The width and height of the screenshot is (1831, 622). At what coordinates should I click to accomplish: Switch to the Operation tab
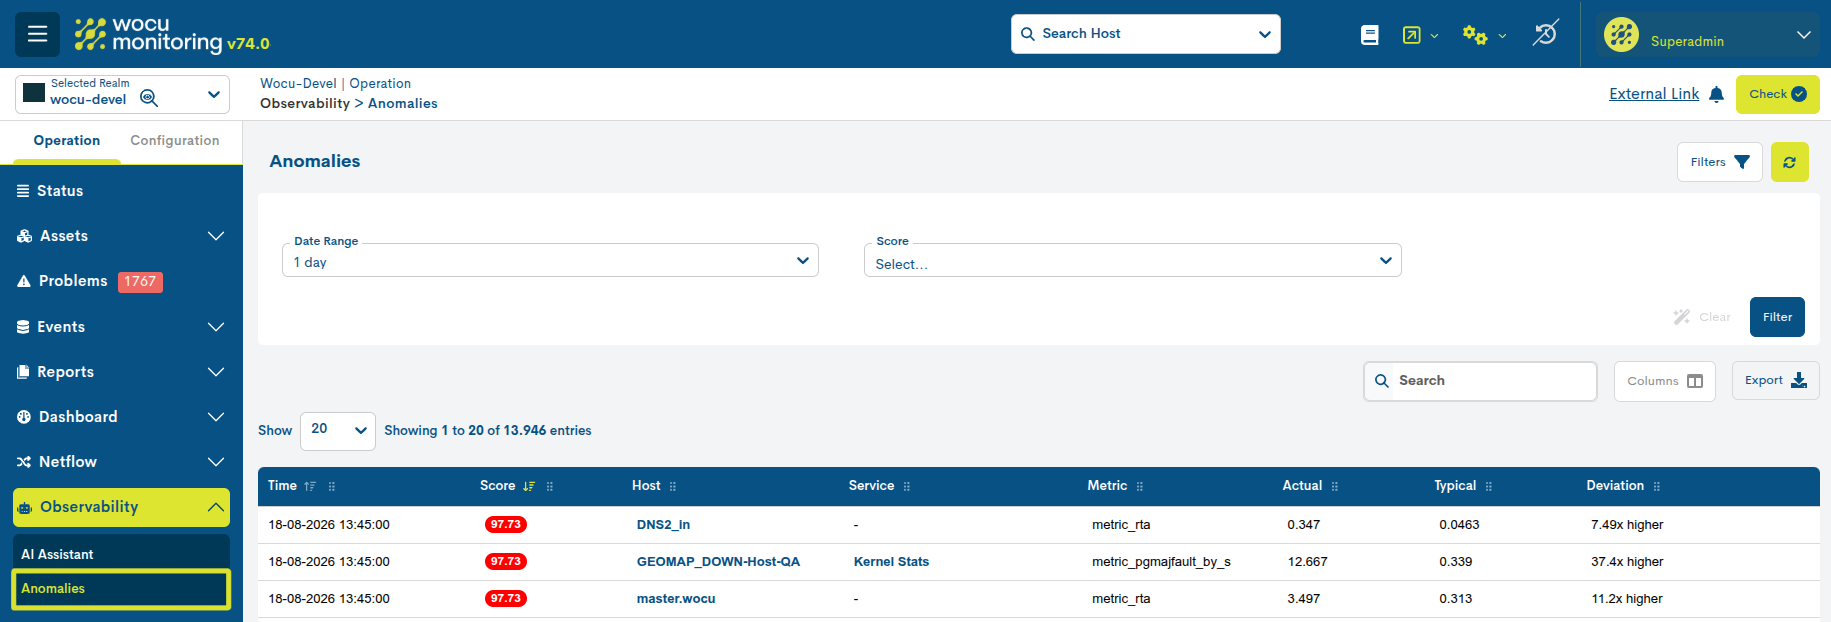click(67, 141)
